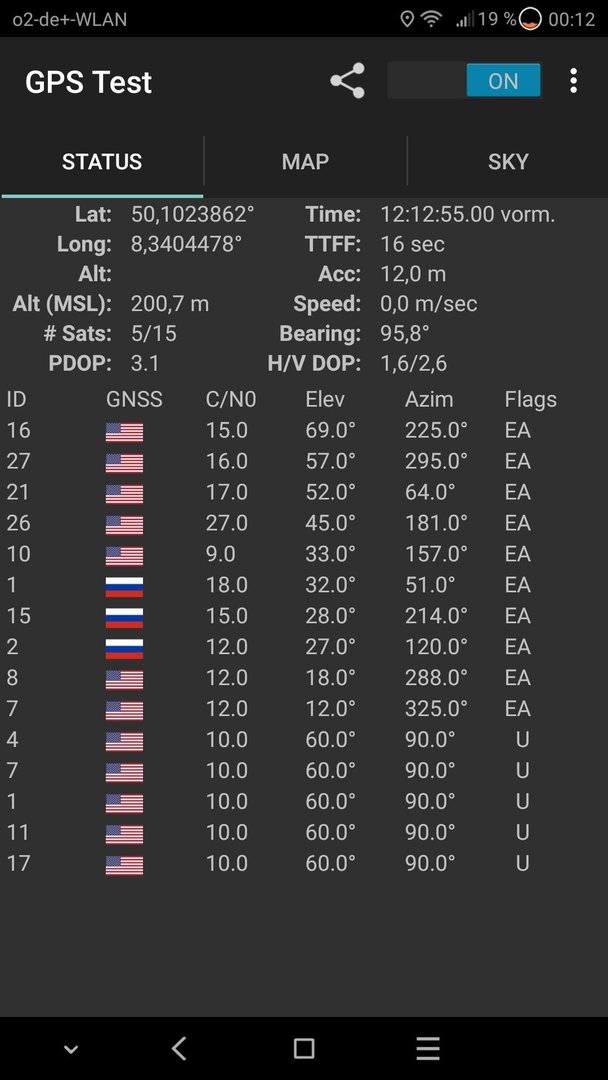Switch to the MAP tab
608x1080 pixels.
click(305, 162)
